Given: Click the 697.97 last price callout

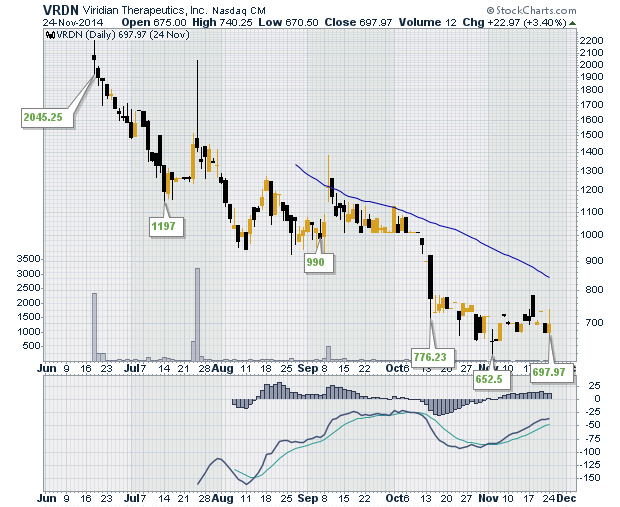Looking at the screenshot, I should (x=551, y=372).
